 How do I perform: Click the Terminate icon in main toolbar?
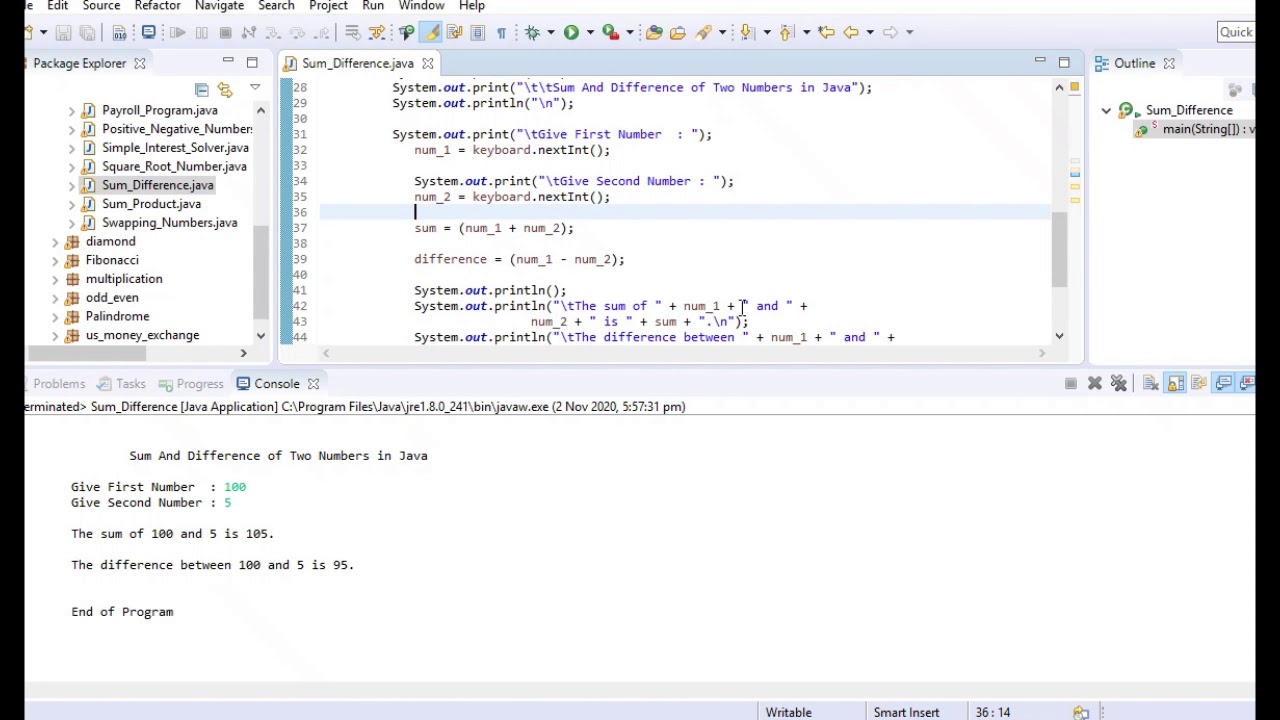[225, 33]
